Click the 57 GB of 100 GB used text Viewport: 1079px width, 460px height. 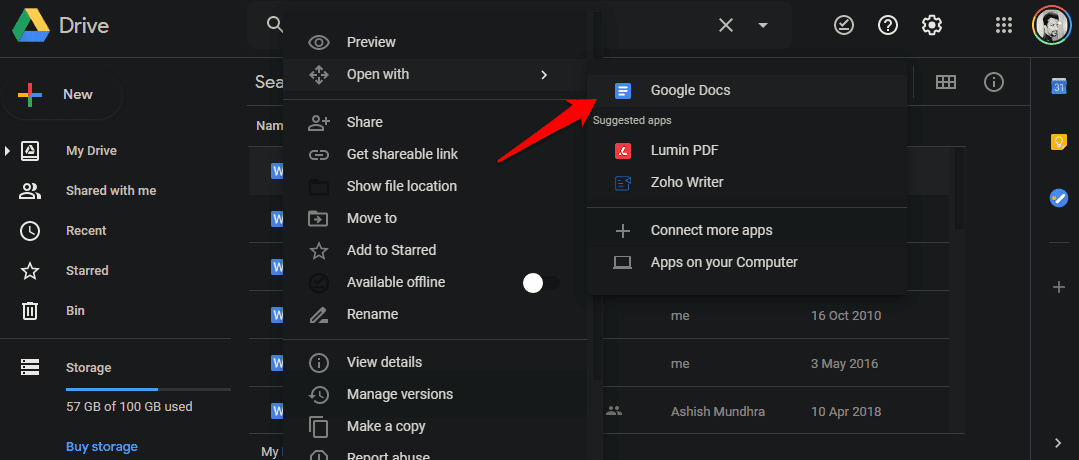coord(129,406)
